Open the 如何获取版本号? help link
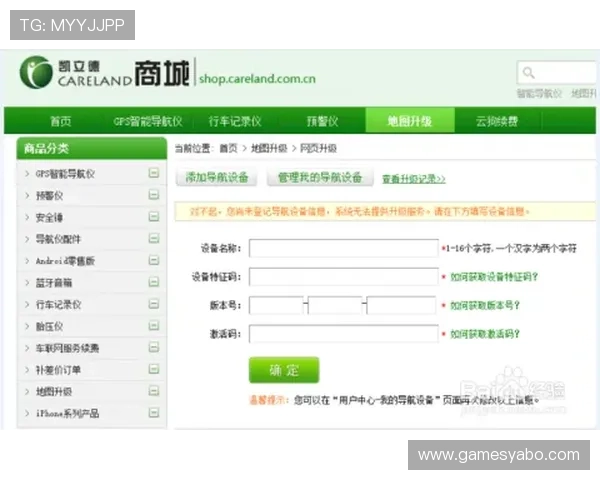The image size is (600, 480). coord(485,305)
